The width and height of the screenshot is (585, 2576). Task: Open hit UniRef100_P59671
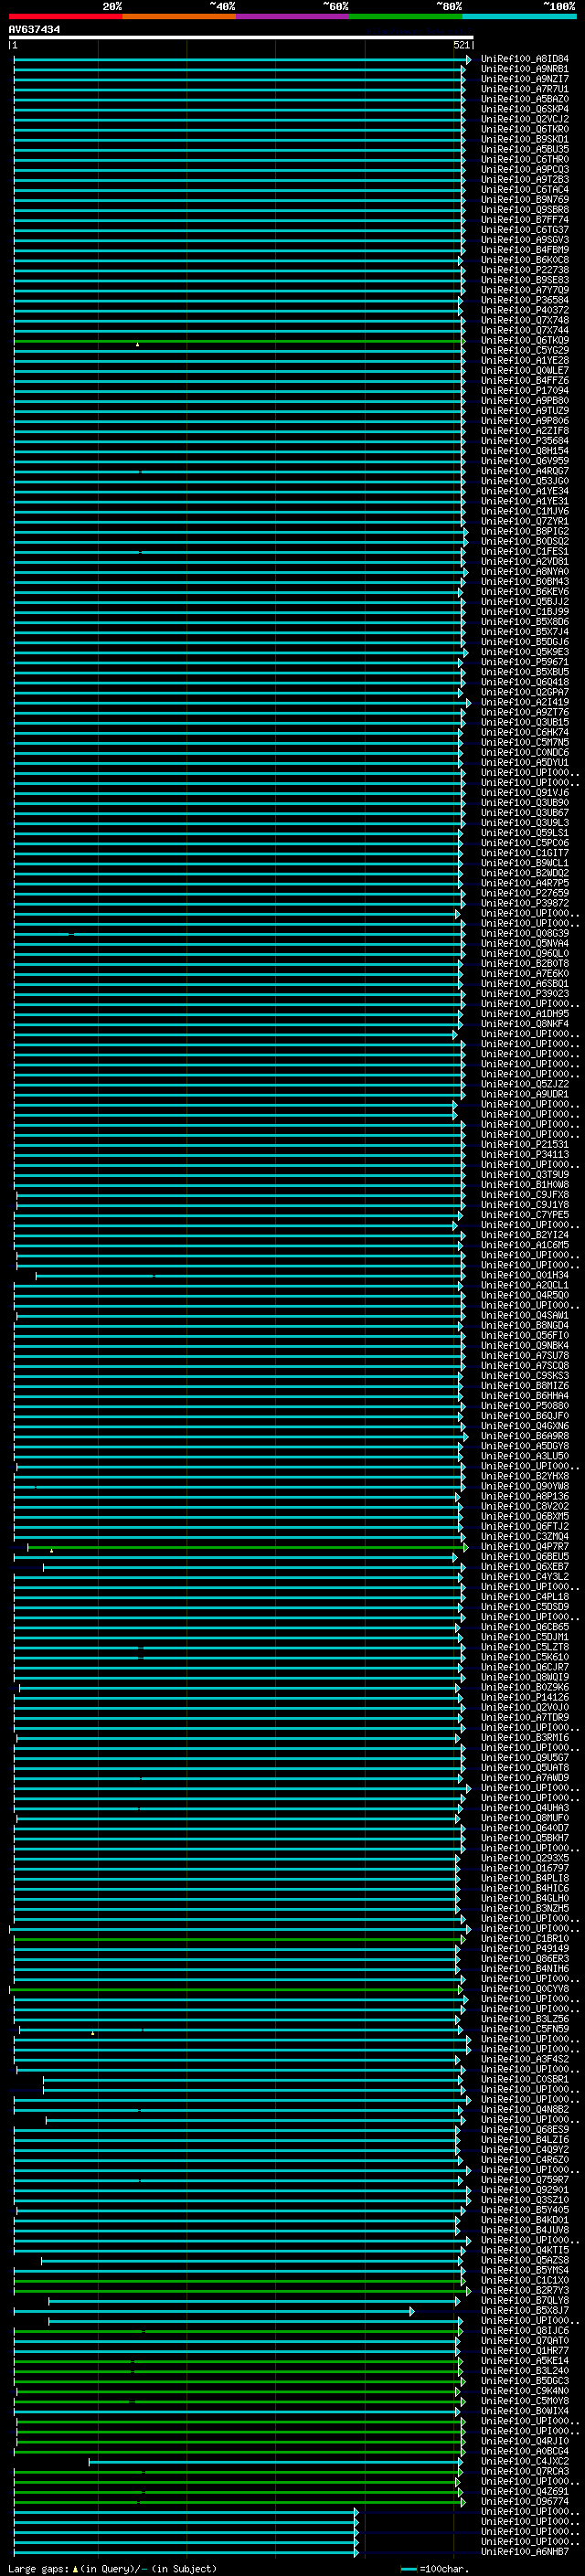pyautogui.click(x=525, y=662)
